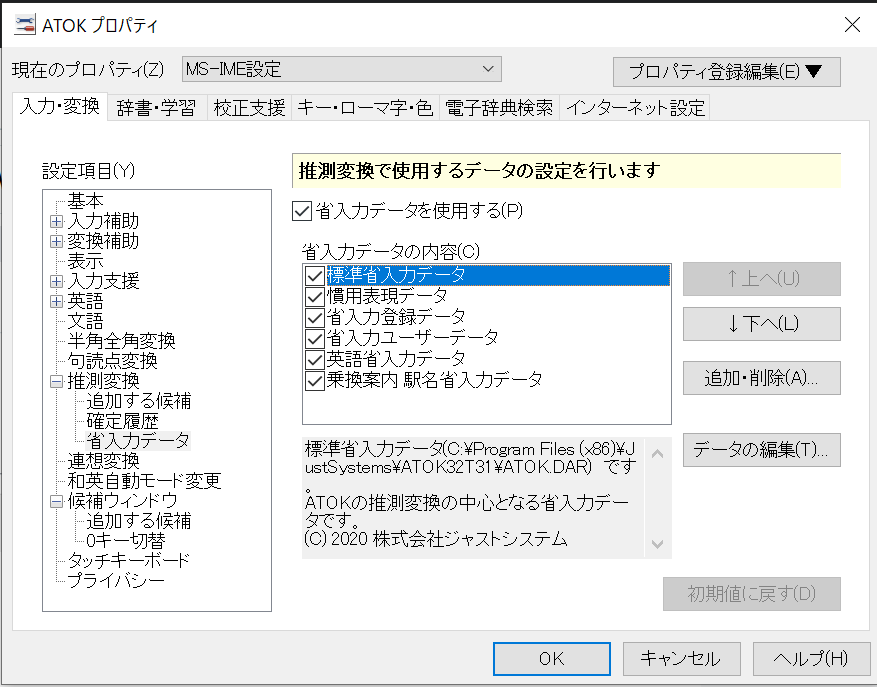Screen dimensions: 877x687
Task: Toggle 省入力ユーザーデータ checkbox
Action: tap(315, 338)
